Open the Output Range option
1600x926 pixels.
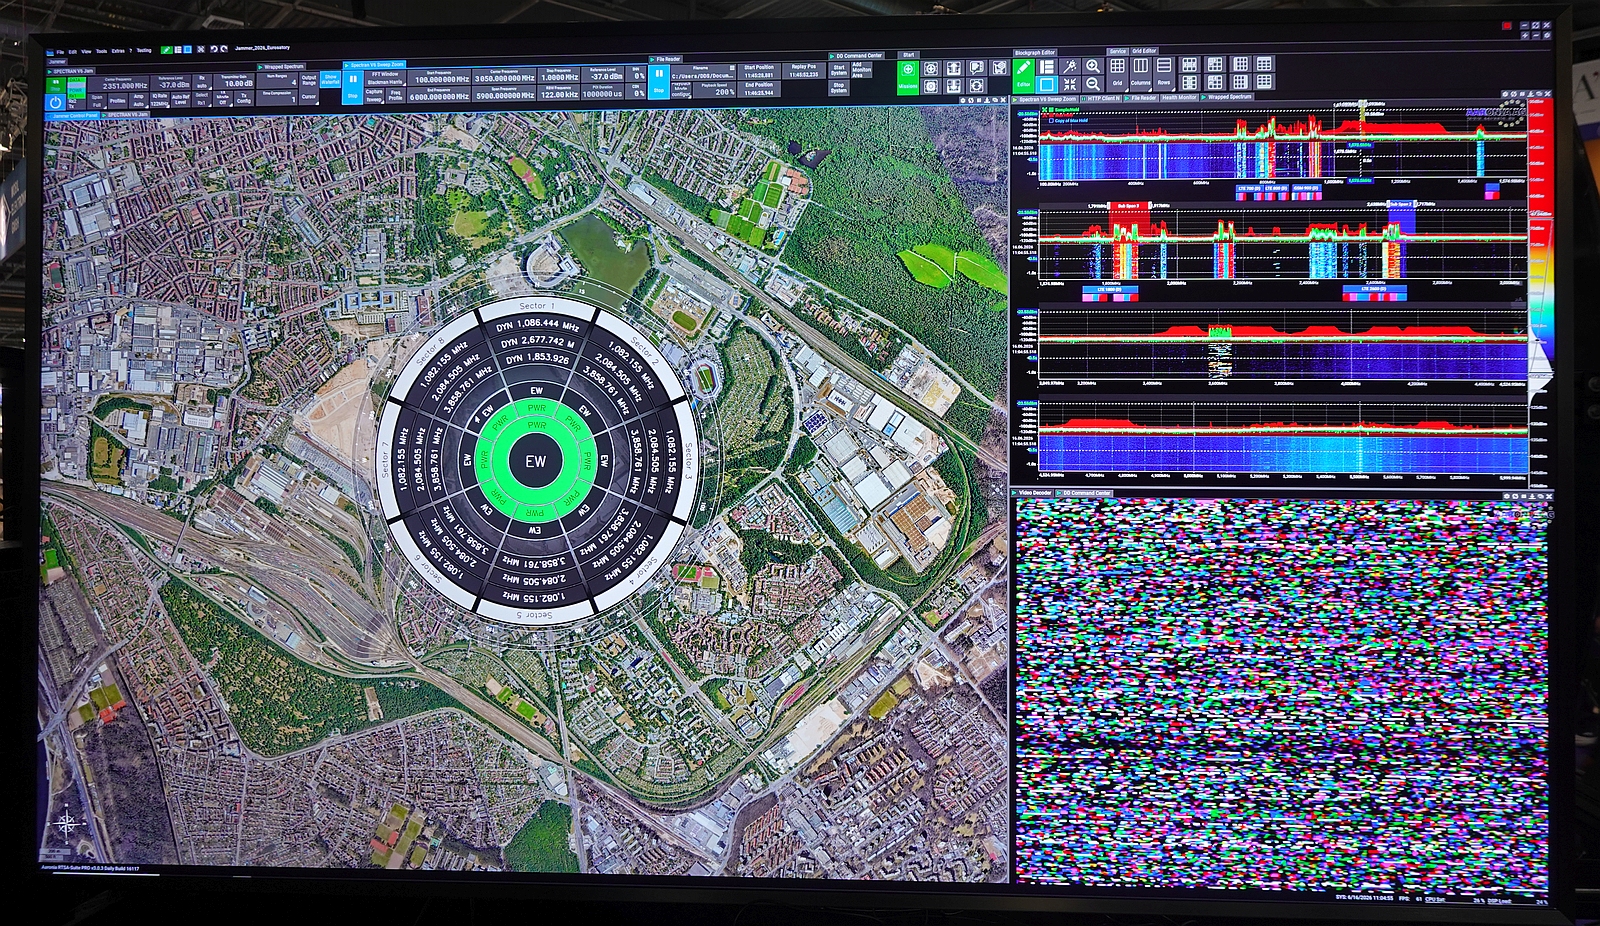tap(309, 79)
